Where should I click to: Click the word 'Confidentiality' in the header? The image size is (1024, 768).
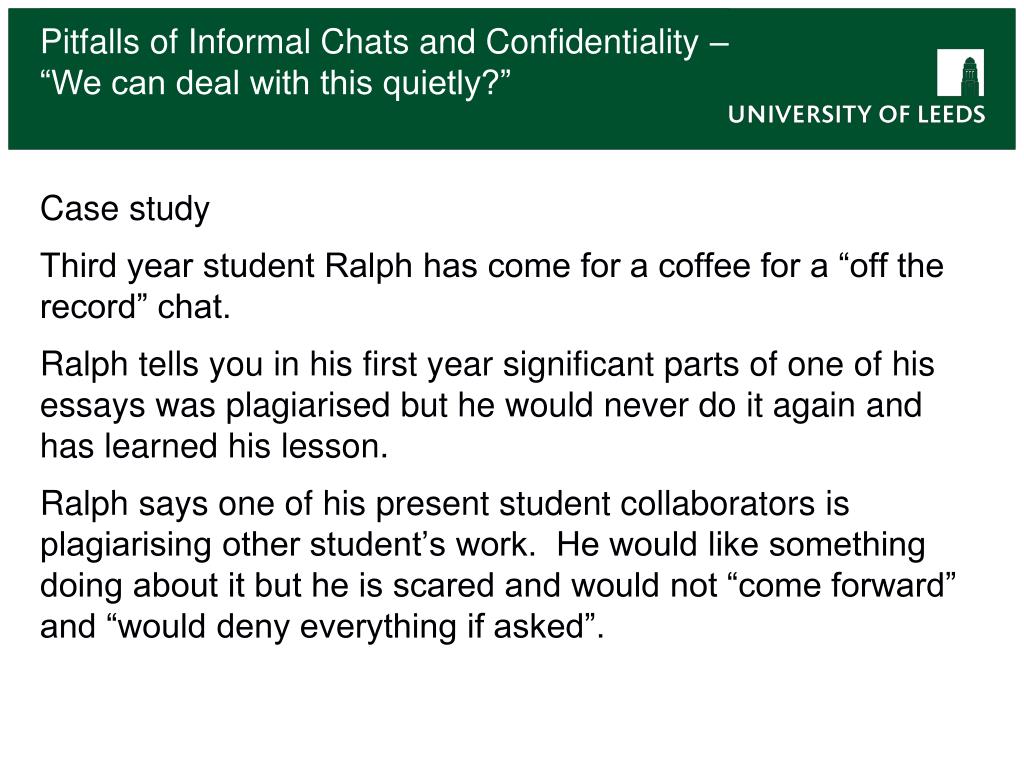pos(592,42)
